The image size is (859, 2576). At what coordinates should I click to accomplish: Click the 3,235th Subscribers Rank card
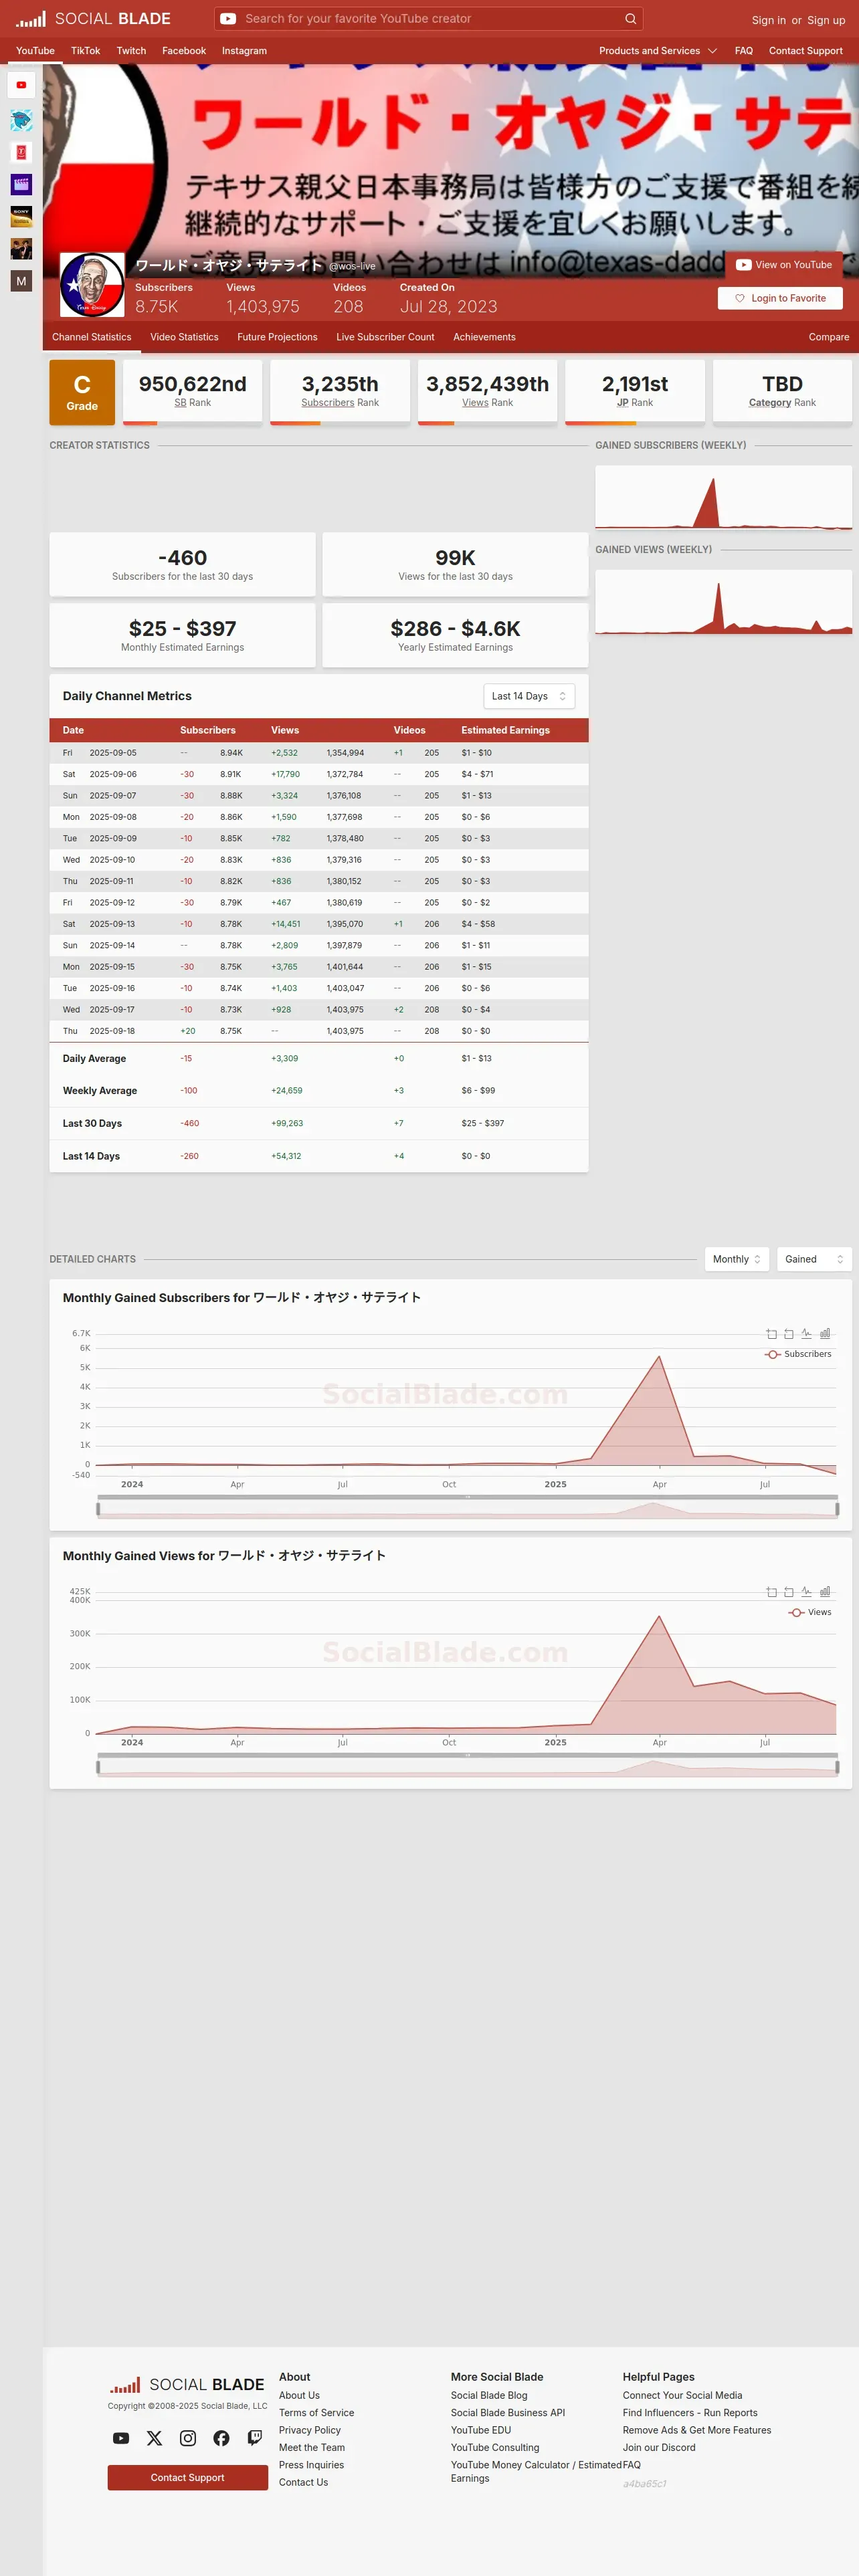[x=340, y=392]
